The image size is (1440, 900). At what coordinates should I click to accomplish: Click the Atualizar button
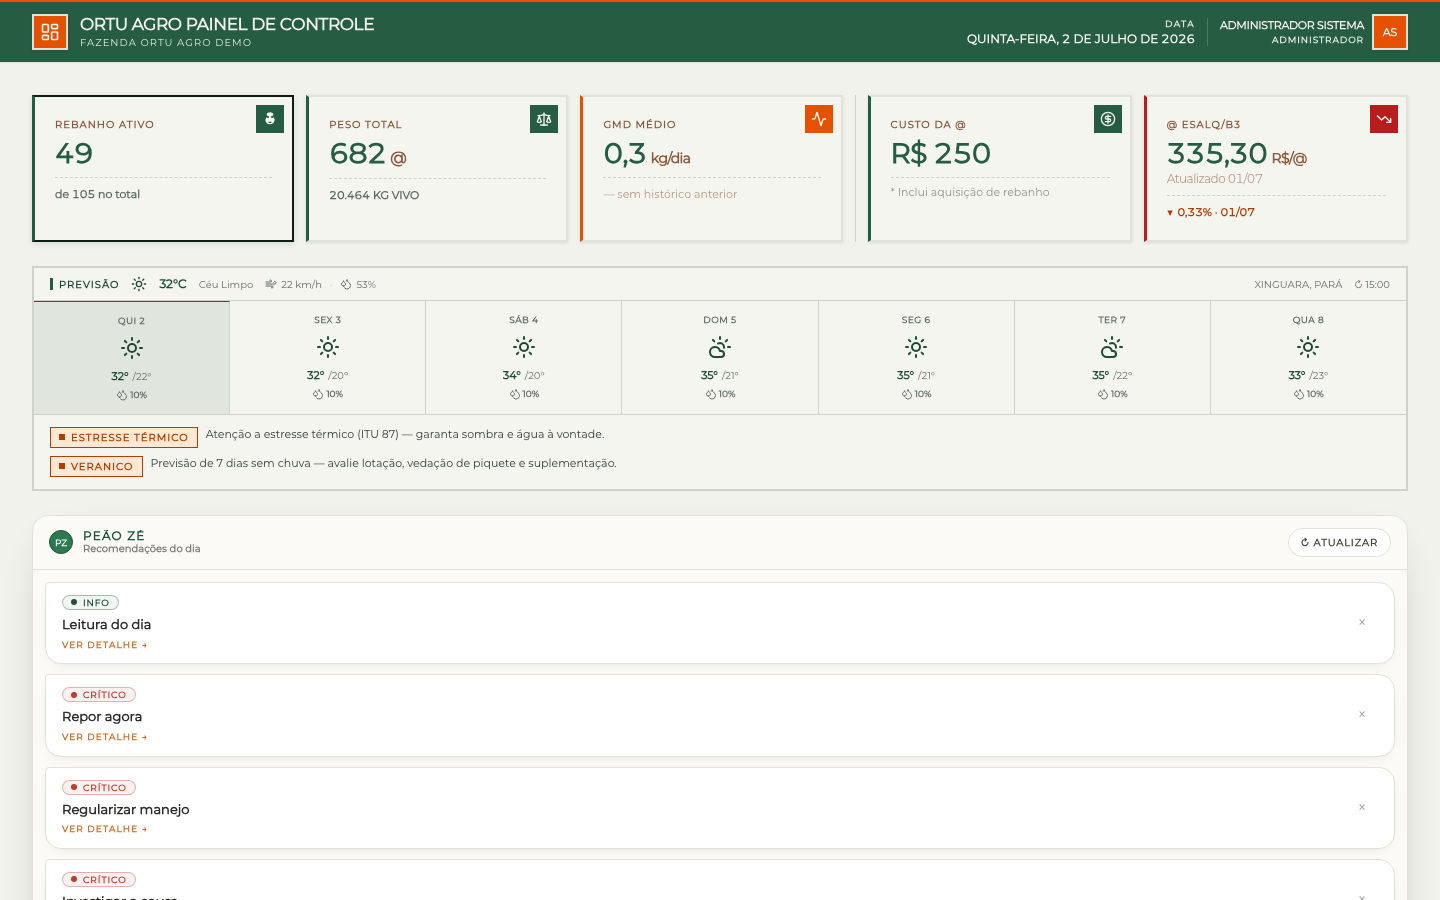(x=1339, y=542)
